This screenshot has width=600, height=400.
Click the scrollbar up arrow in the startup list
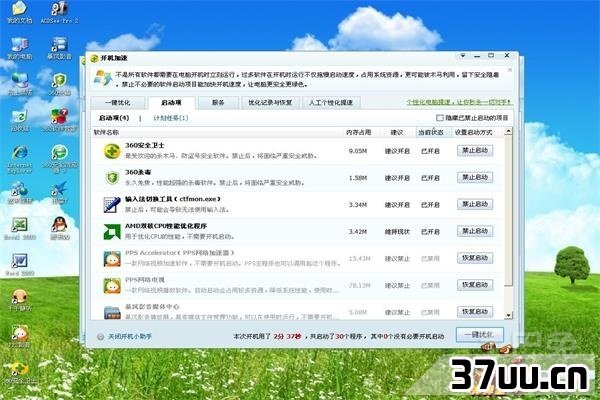click(508, 132)
